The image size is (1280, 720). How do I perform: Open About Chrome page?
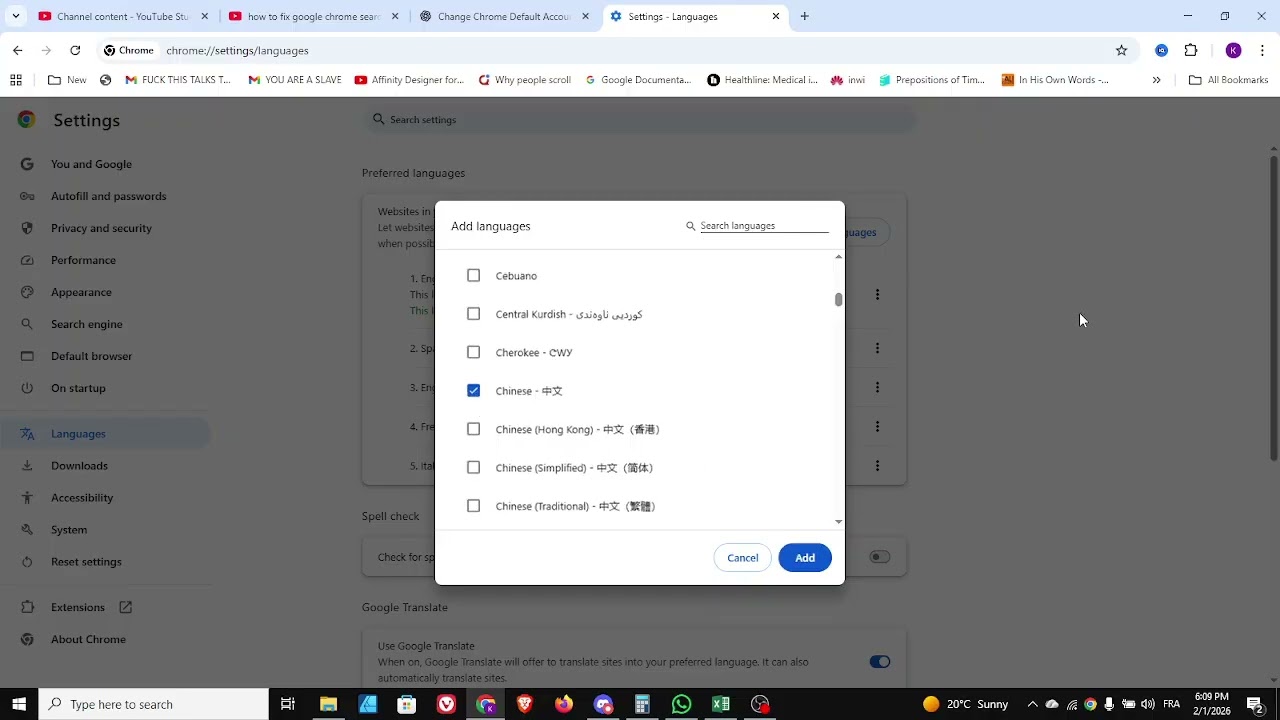pos(88,640)
